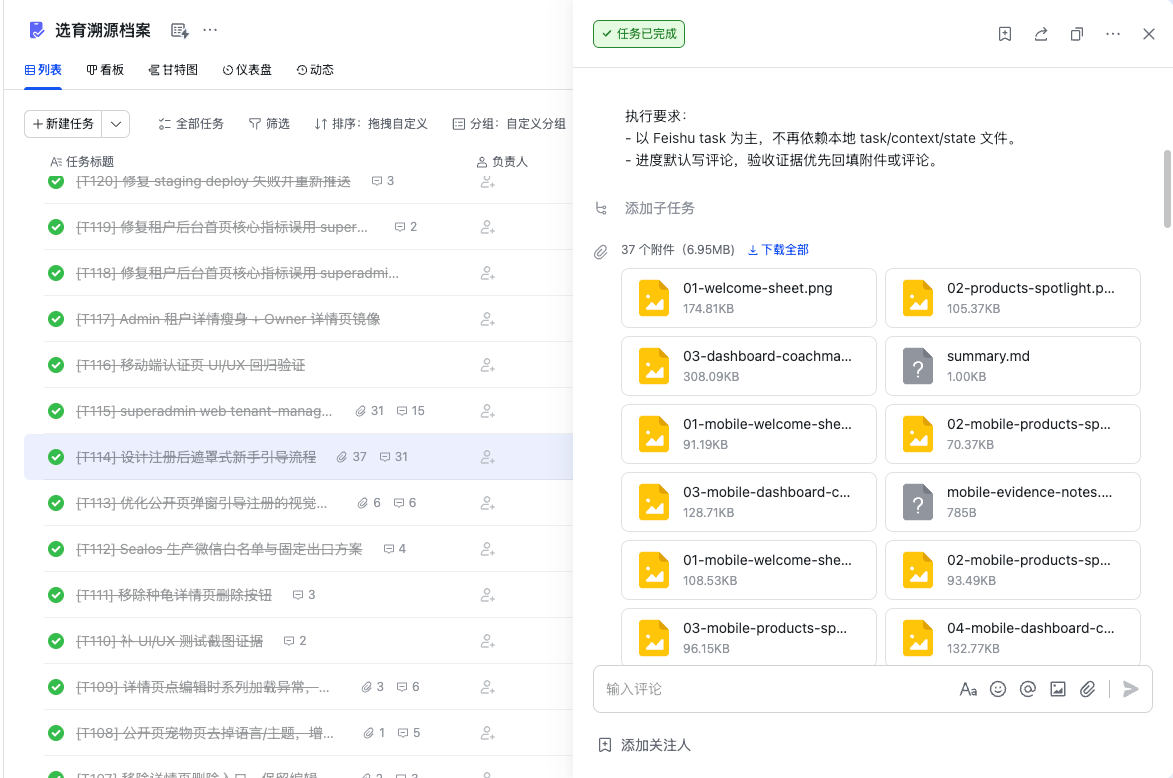Uncheck completed status of task T112
Viewport: 1173px width, 778px height.
point(56,549)
